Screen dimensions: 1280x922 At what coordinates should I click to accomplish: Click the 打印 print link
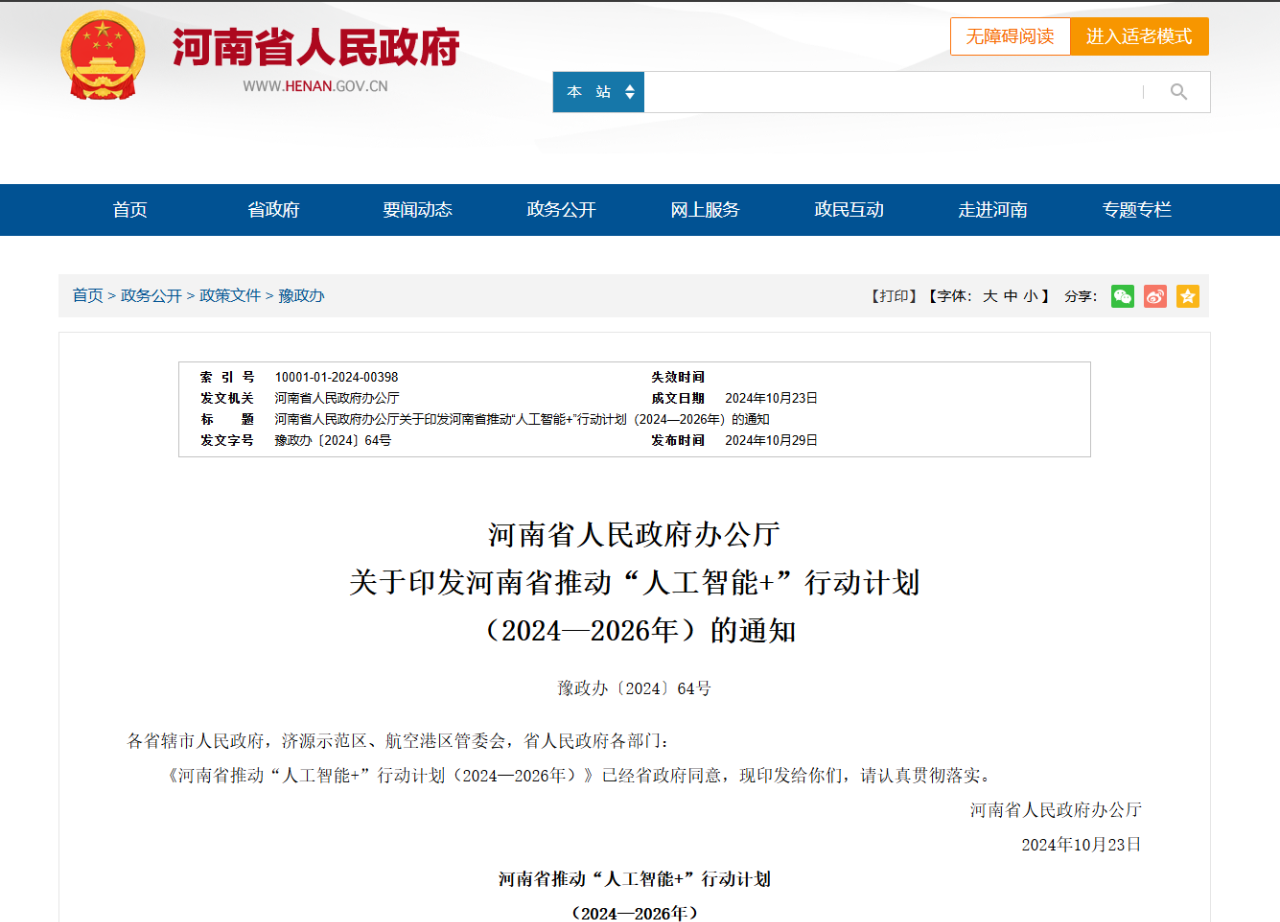point(893,296)
